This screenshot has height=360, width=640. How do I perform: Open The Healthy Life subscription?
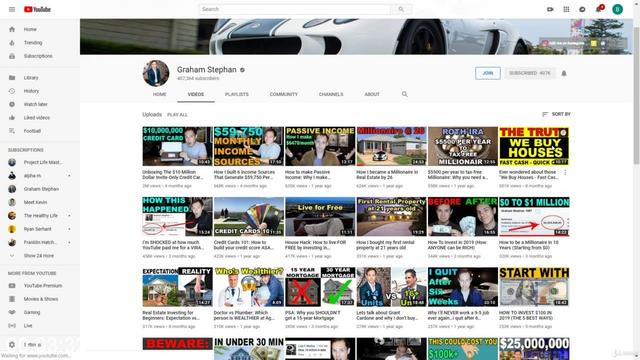point(40,216)
